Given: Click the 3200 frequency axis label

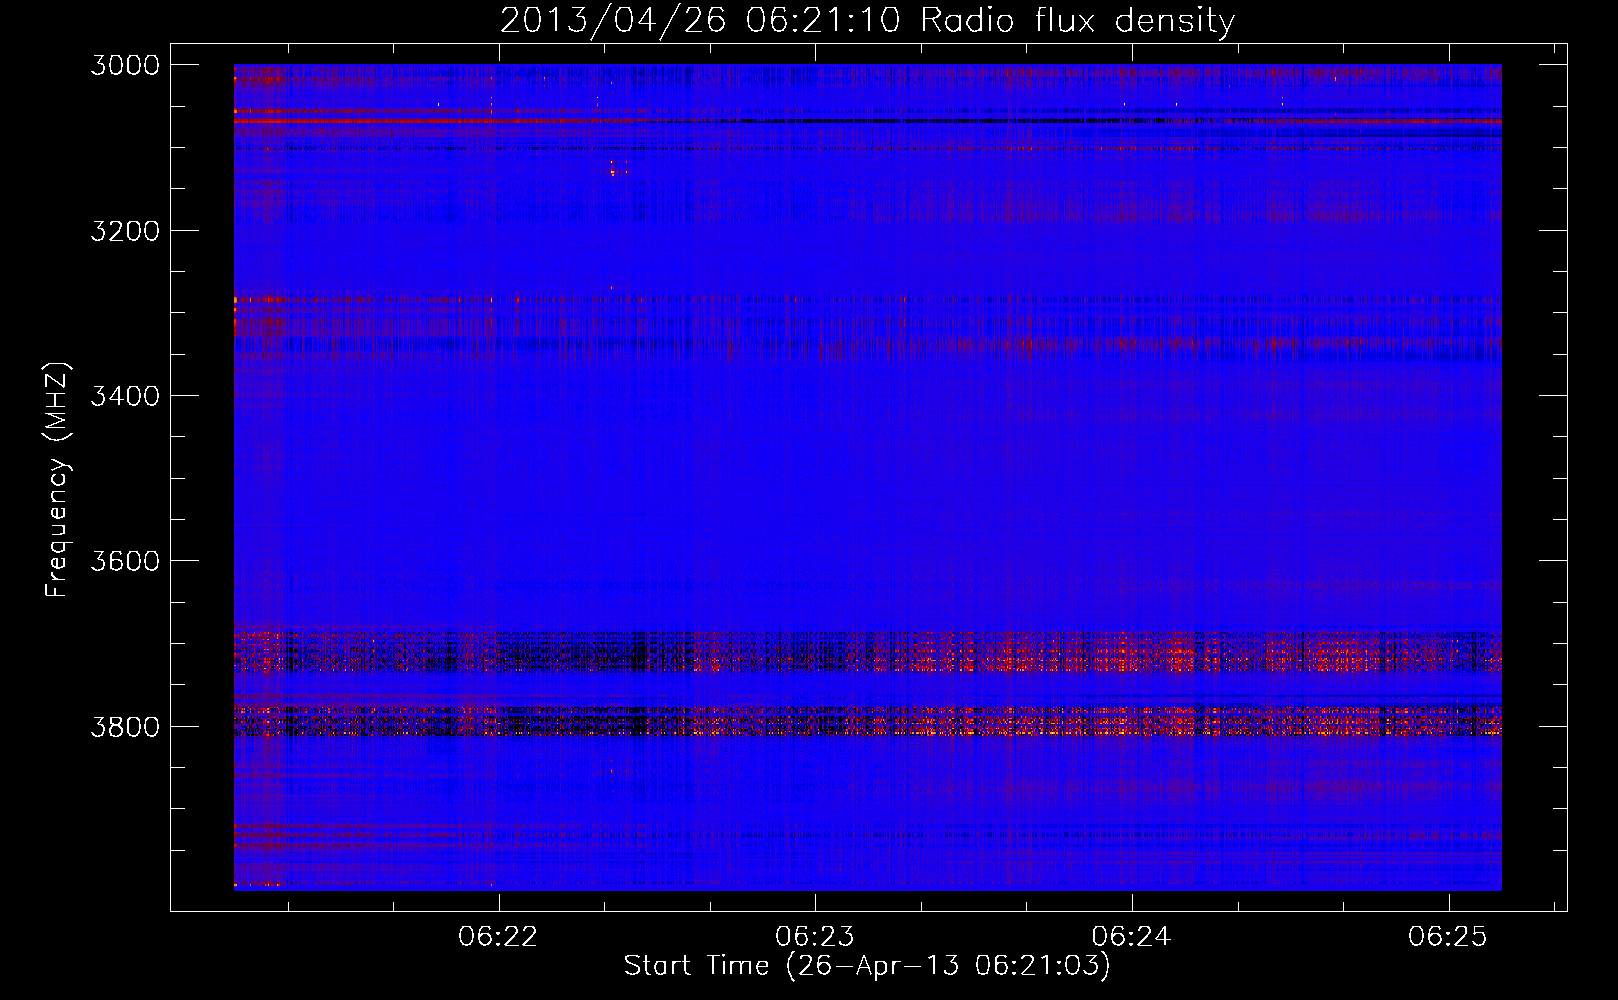Looking at the screenshot, I should coord(125,231).
